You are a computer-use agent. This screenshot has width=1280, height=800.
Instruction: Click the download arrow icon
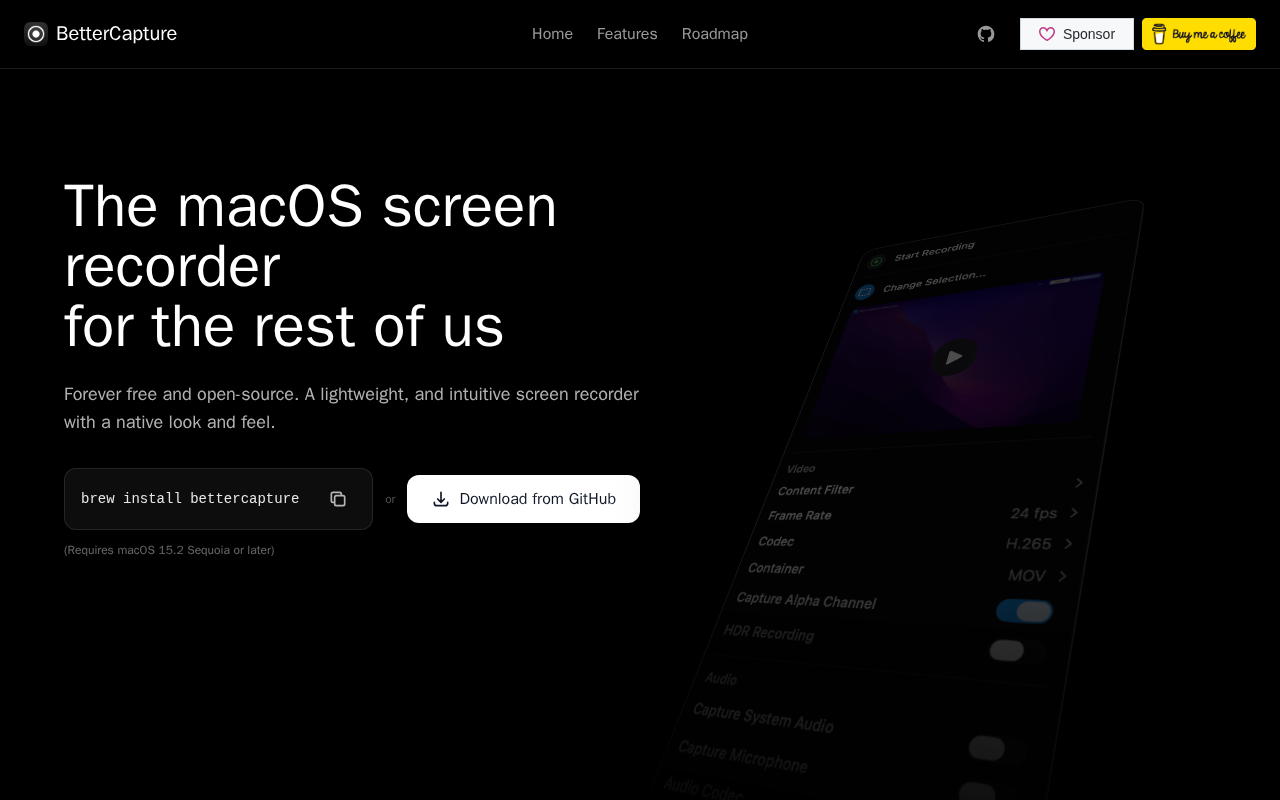tap(441, 499)
